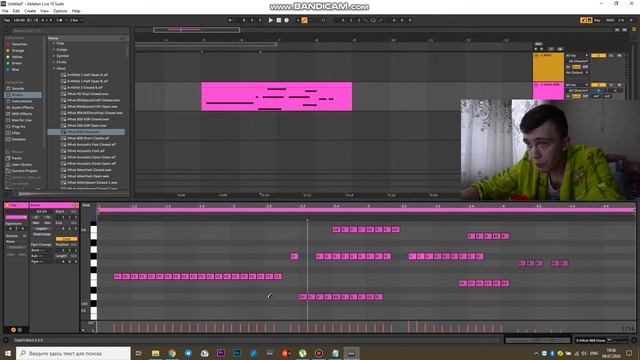
Task: Toggle the Follow playback button
Action: (x=231, y=20)
